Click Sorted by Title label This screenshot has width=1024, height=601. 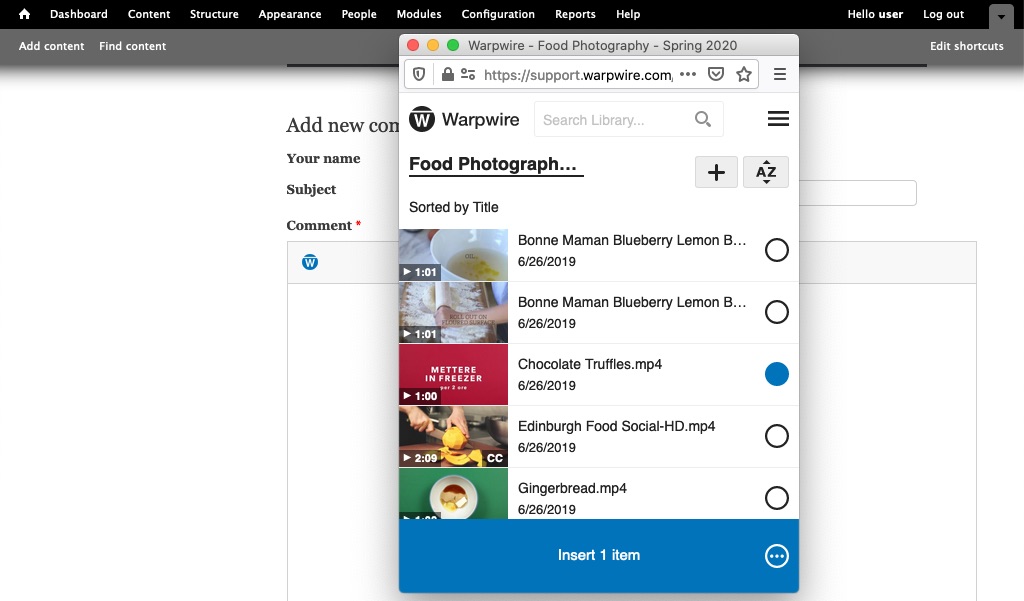click(x=453, y=207)
